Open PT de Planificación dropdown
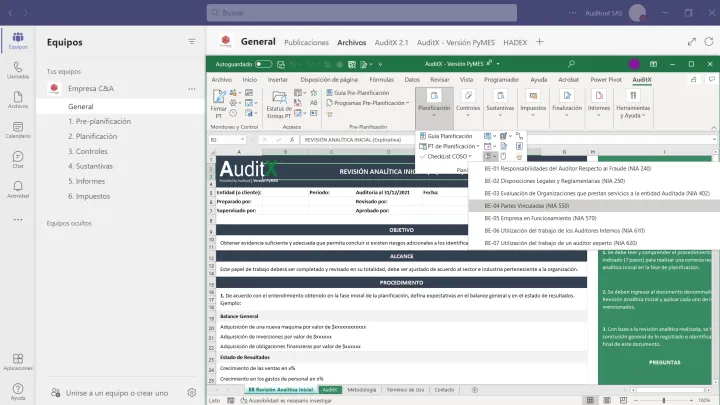The height and width of the screenshot is (405, 720). pos(450,146)
